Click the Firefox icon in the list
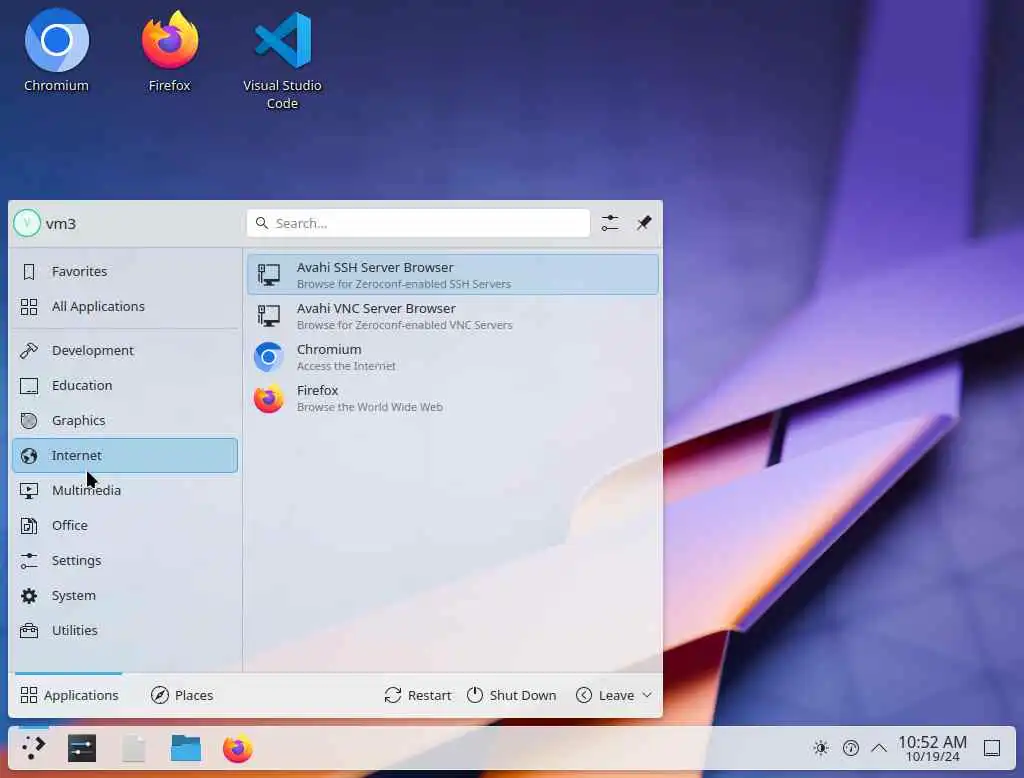1024x778 pixels. pos(268,398)
